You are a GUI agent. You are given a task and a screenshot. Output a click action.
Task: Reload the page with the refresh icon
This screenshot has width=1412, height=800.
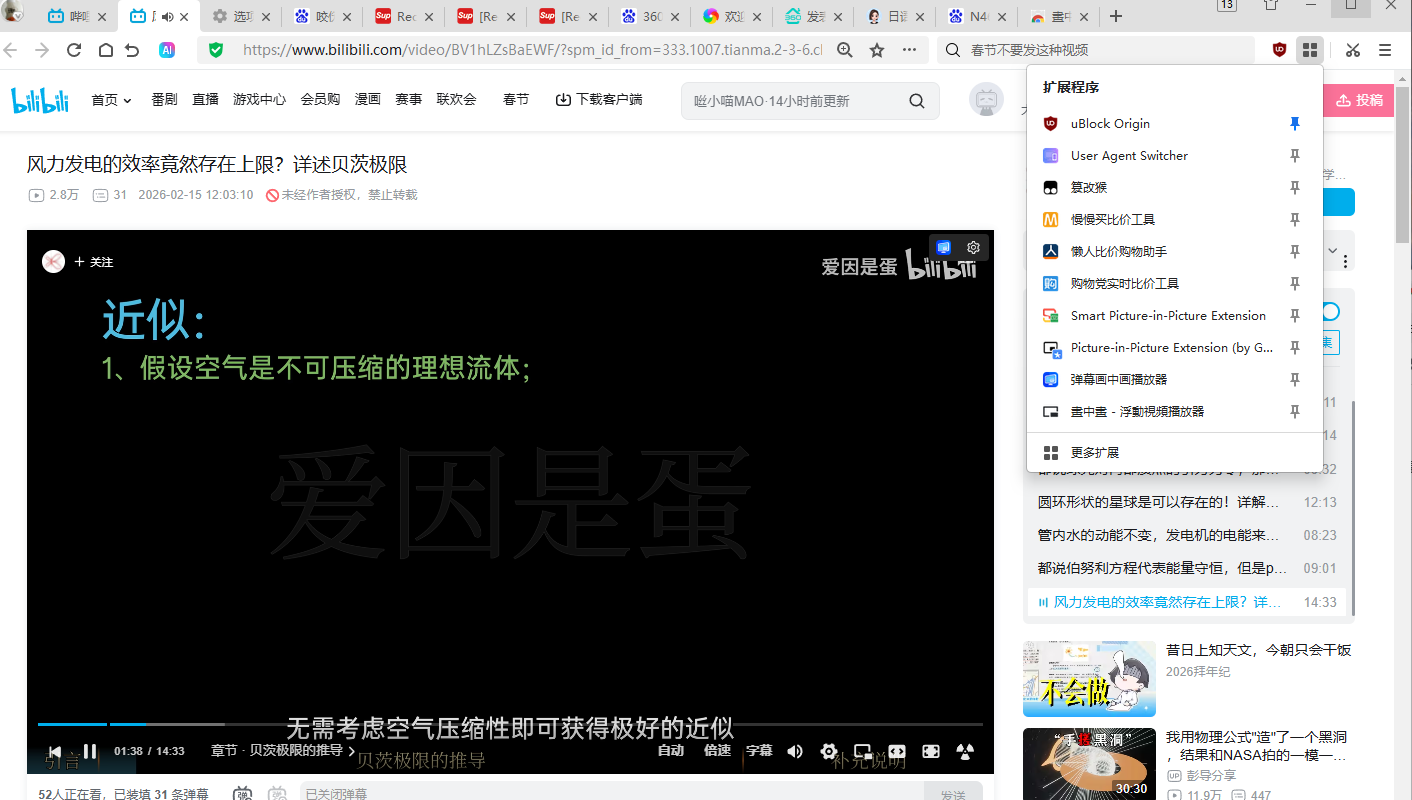pyautogui.click(x=74, y=50)
